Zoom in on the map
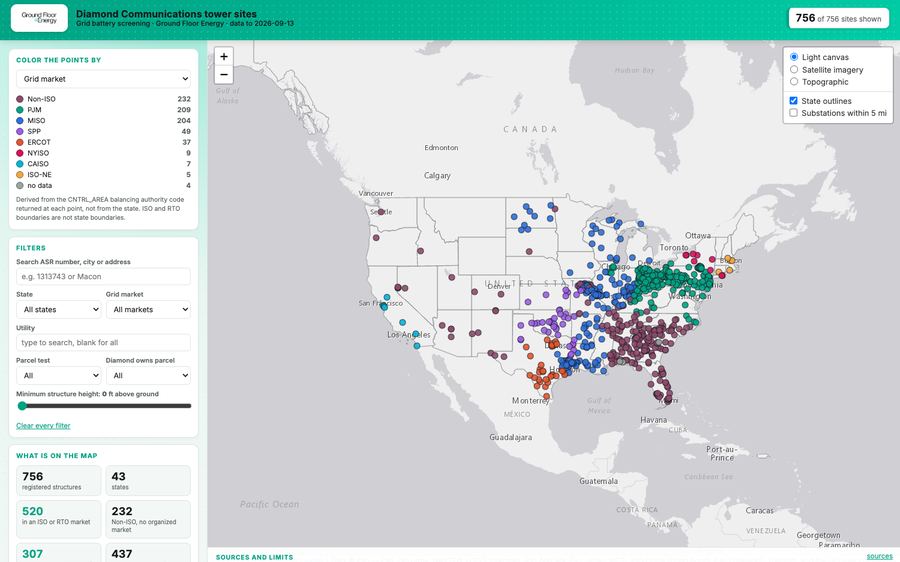This screenshot has width=900, height=562. 224,56
